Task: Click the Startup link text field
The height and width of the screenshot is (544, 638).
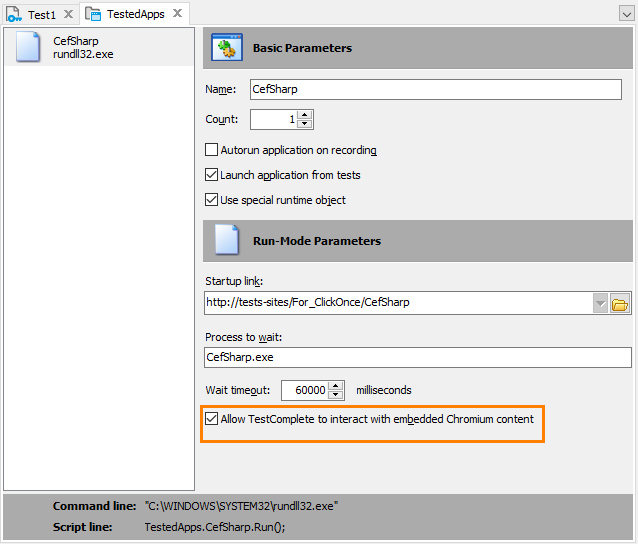Action: pyautogui.click(x=398, y=303)
